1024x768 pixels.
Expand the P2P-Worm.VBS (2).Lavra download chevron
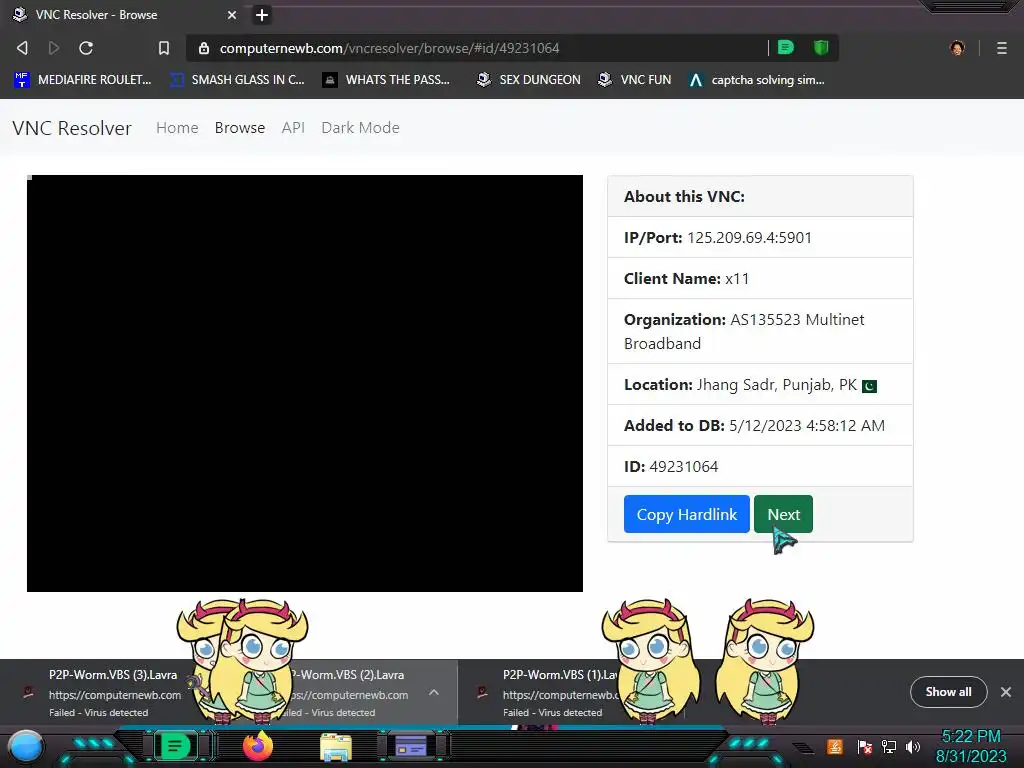[x=434, y=692]
